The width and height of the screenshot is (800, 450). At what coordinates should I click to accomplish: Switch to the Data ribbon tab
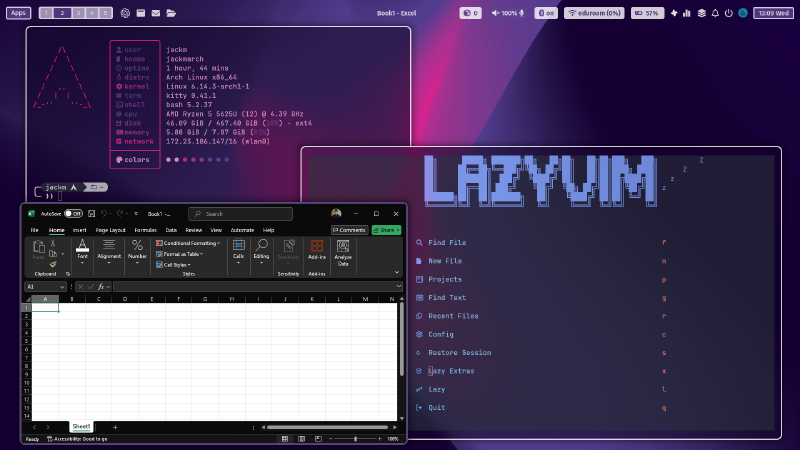(x=171, y=230)
